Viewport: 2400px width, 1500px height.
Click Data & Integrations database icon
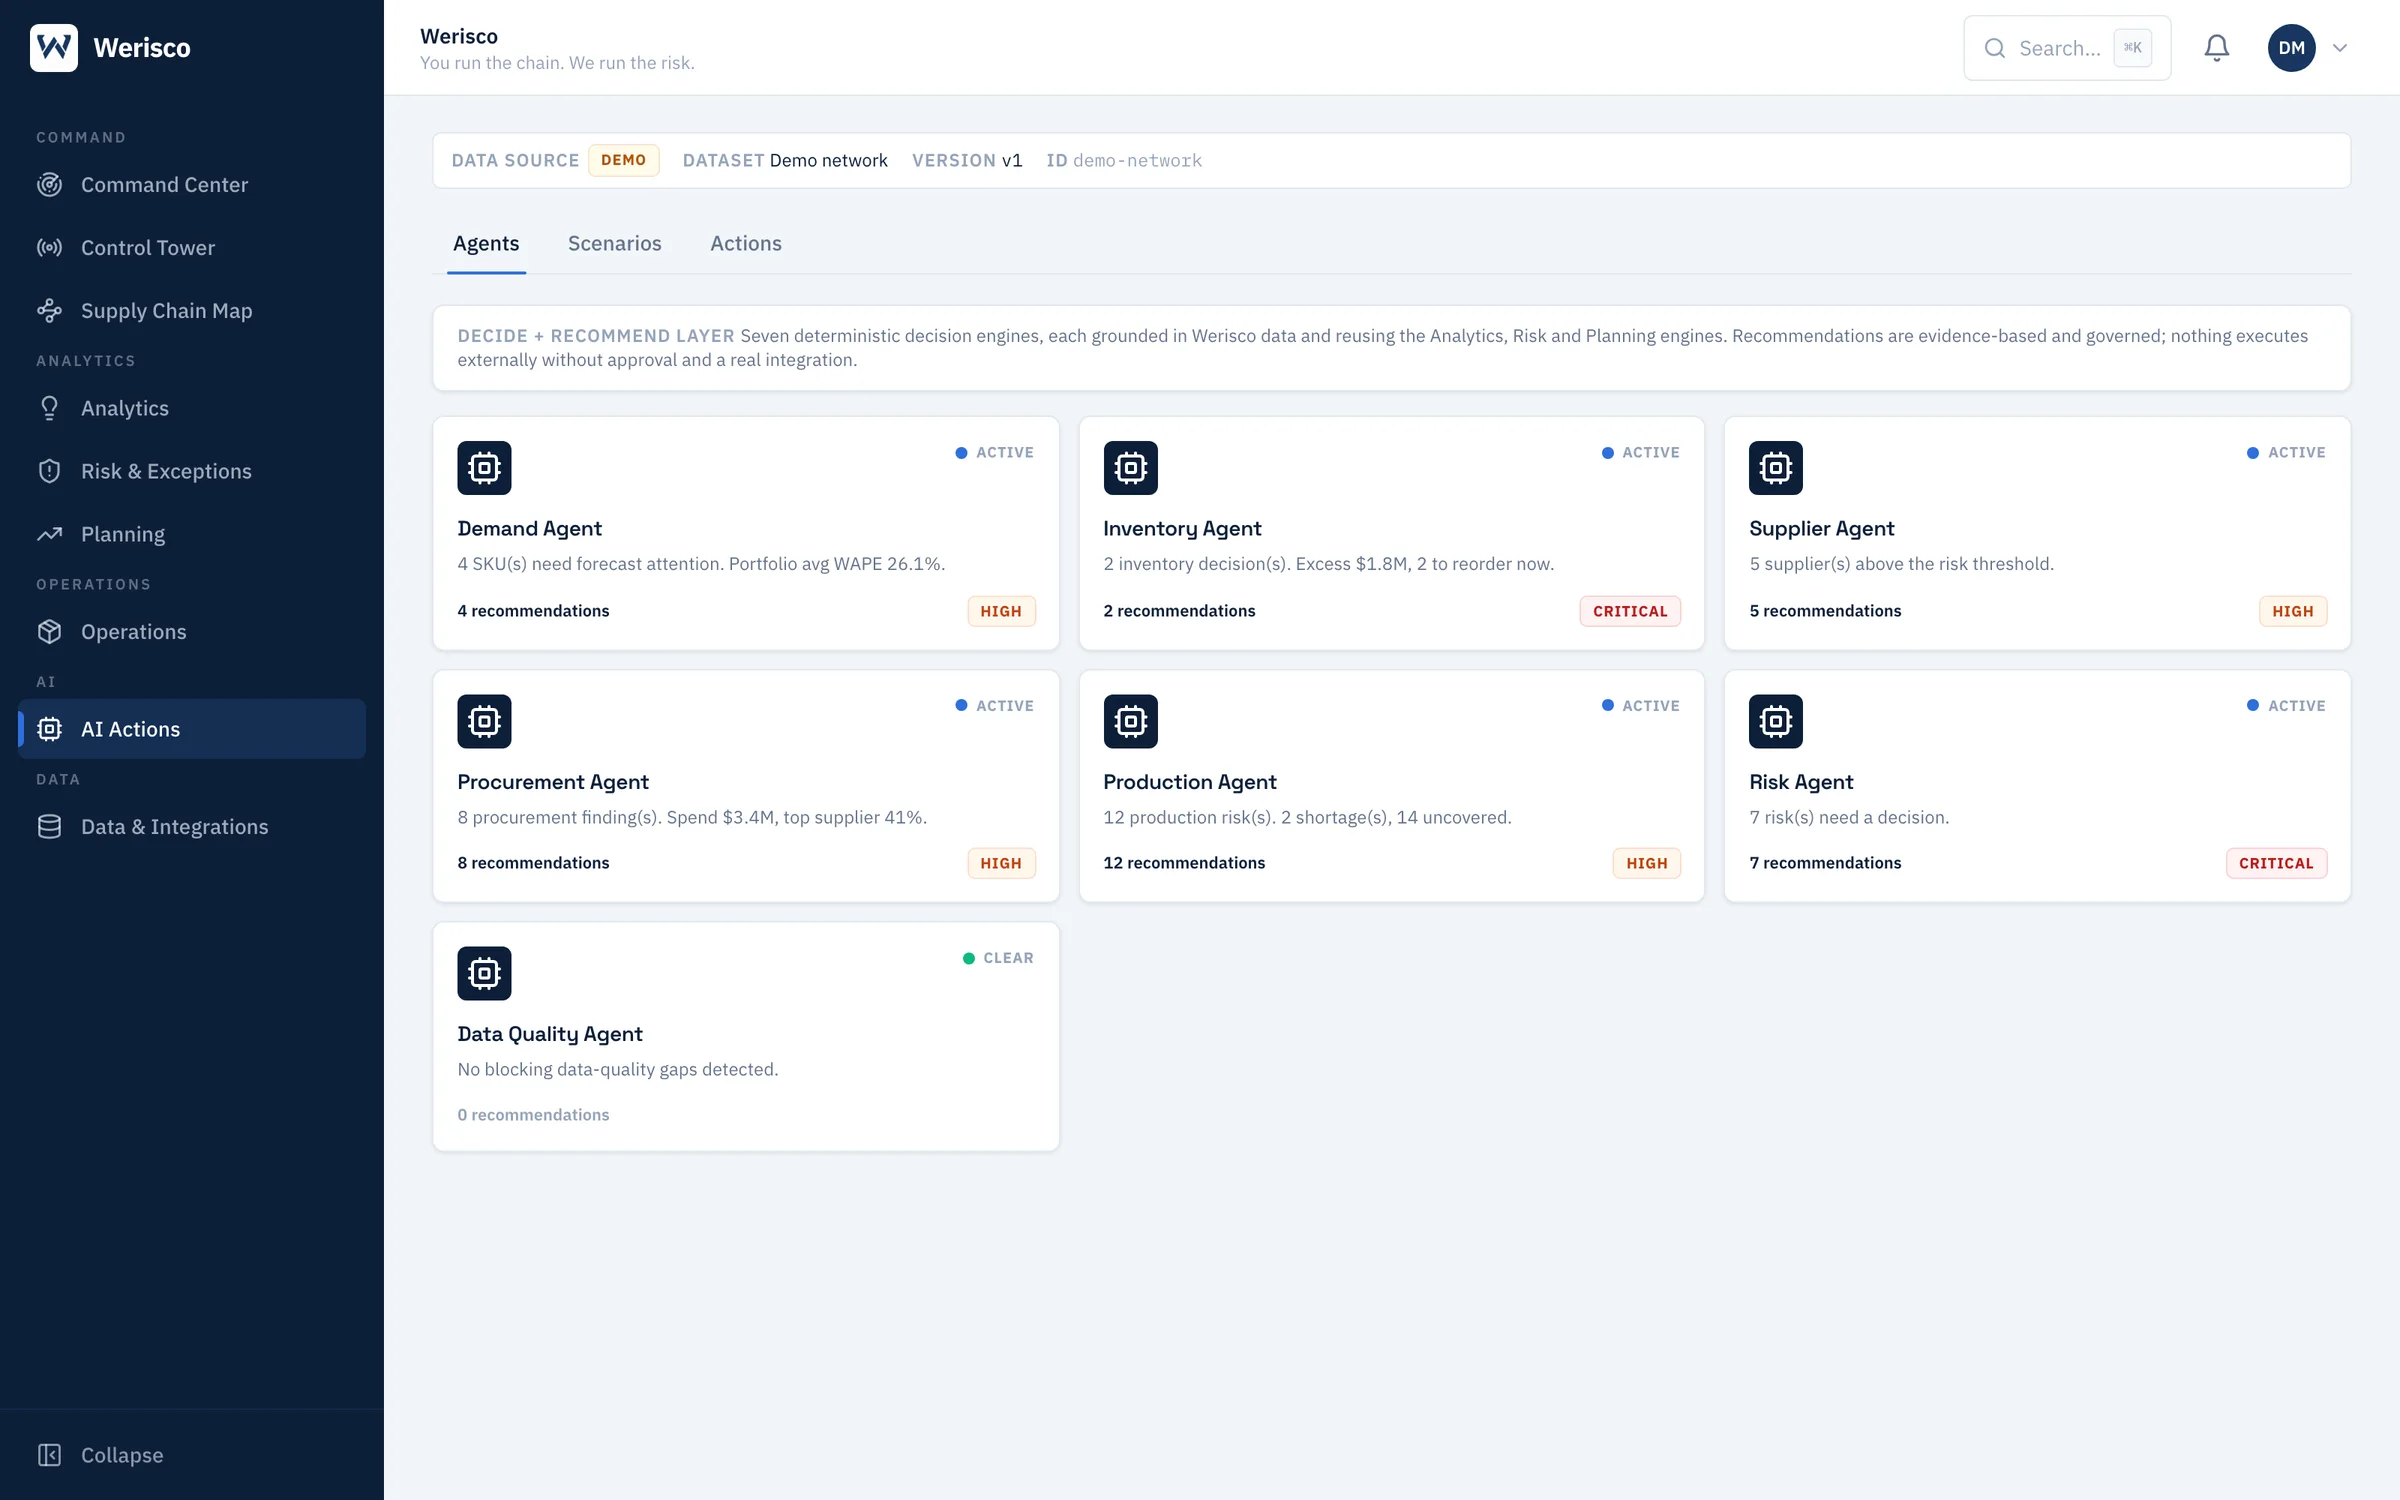pyautogui.click(x=49, y=827)
